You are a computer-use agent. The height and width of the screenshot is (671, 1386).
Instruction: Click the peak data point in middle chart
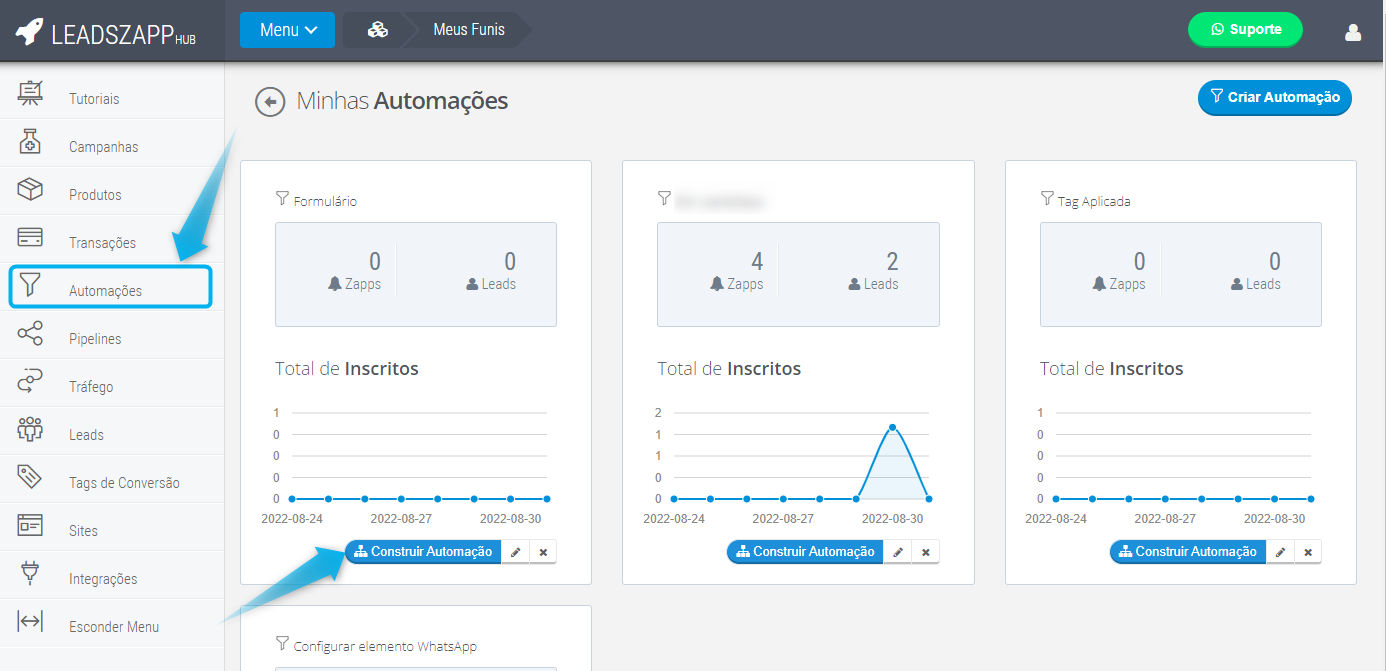[892, 427]
